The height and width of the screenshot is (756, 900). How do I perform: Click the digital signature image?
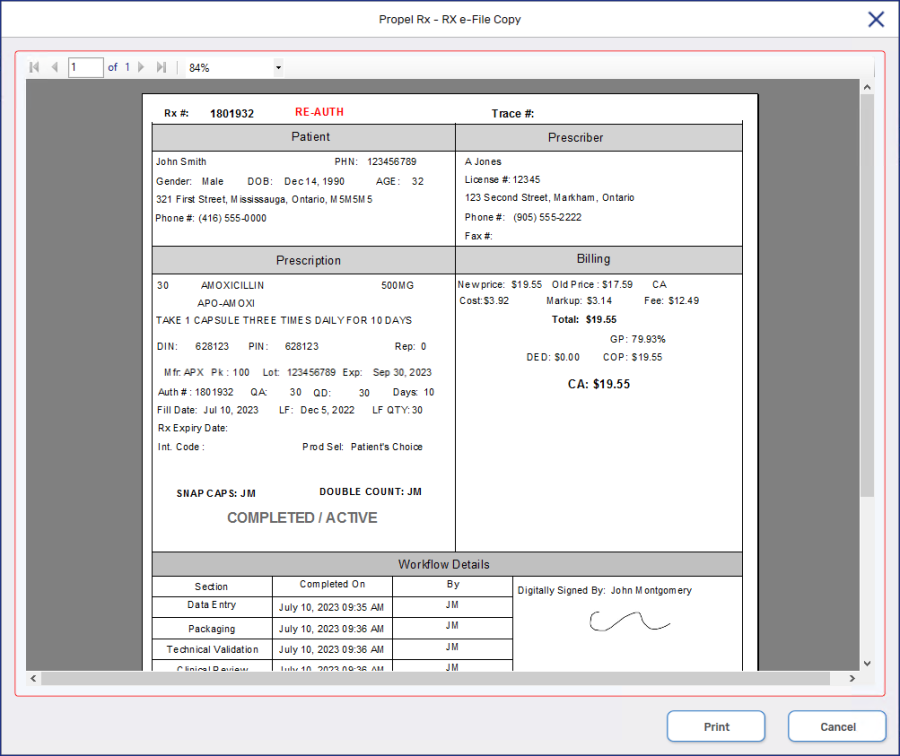pyautogui.click(x=628, y=622)
